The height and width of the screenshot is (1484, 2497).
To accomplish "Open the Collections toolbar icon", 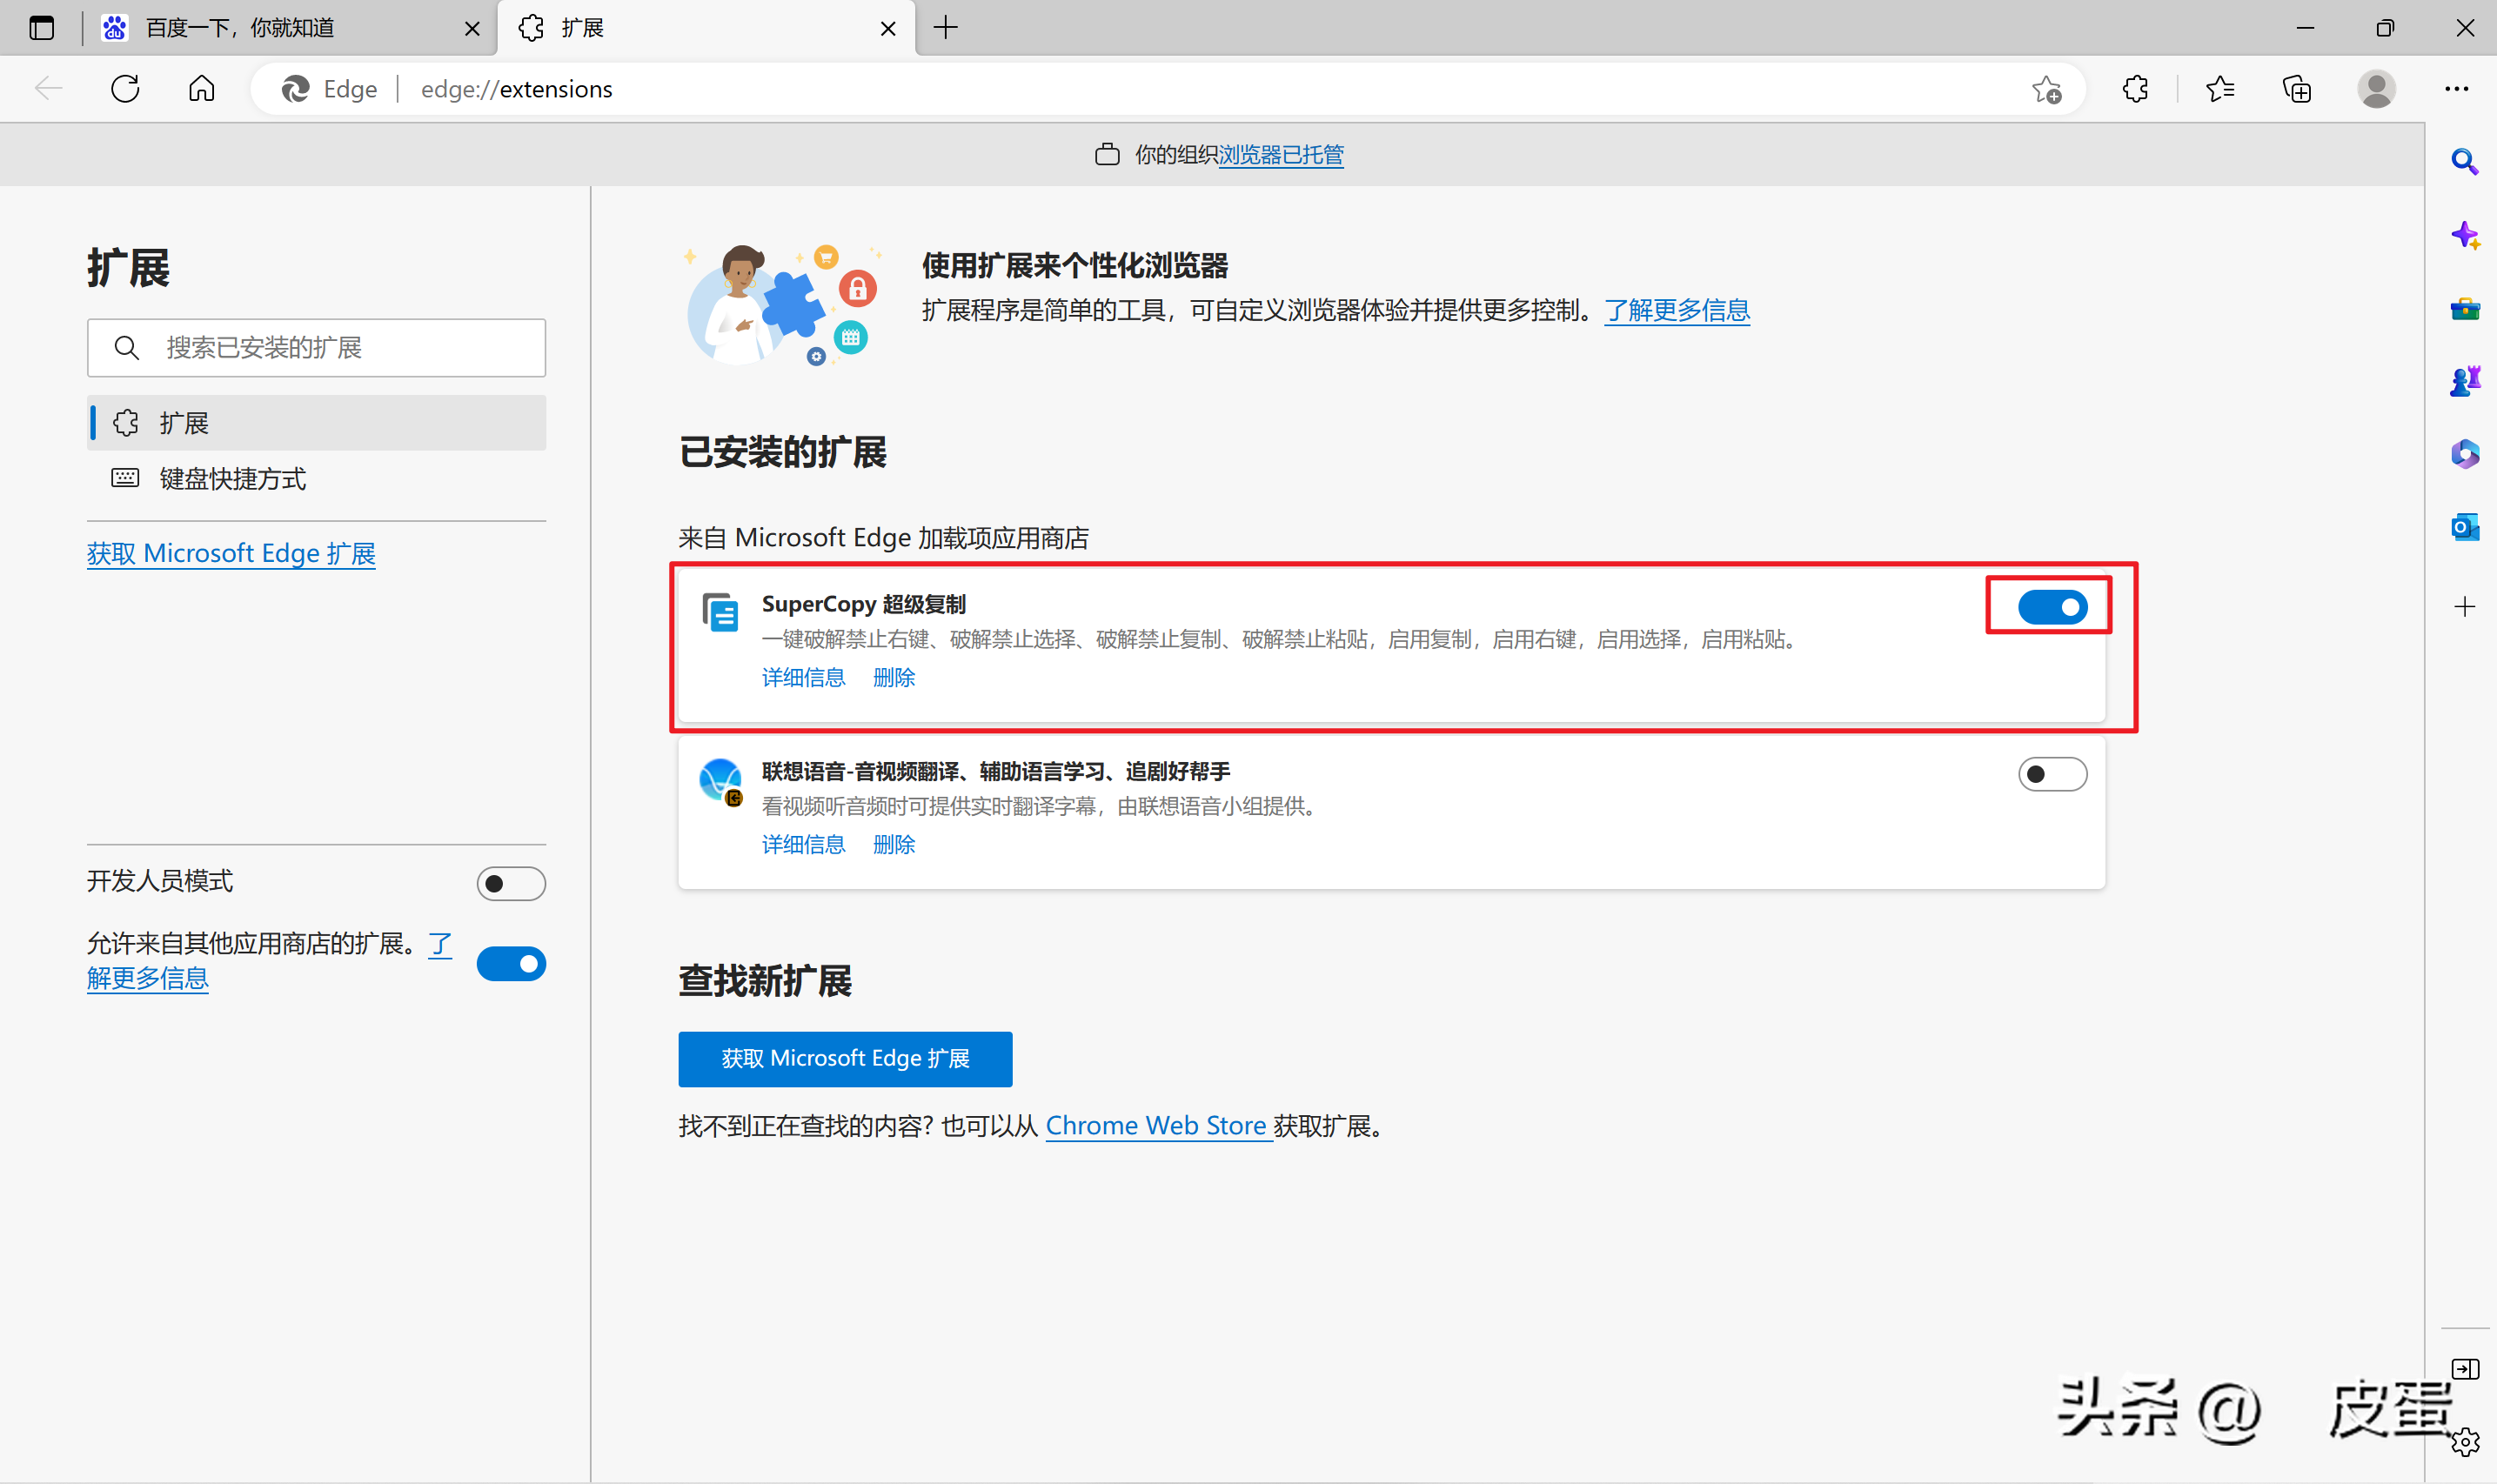I will (2297, 89).
